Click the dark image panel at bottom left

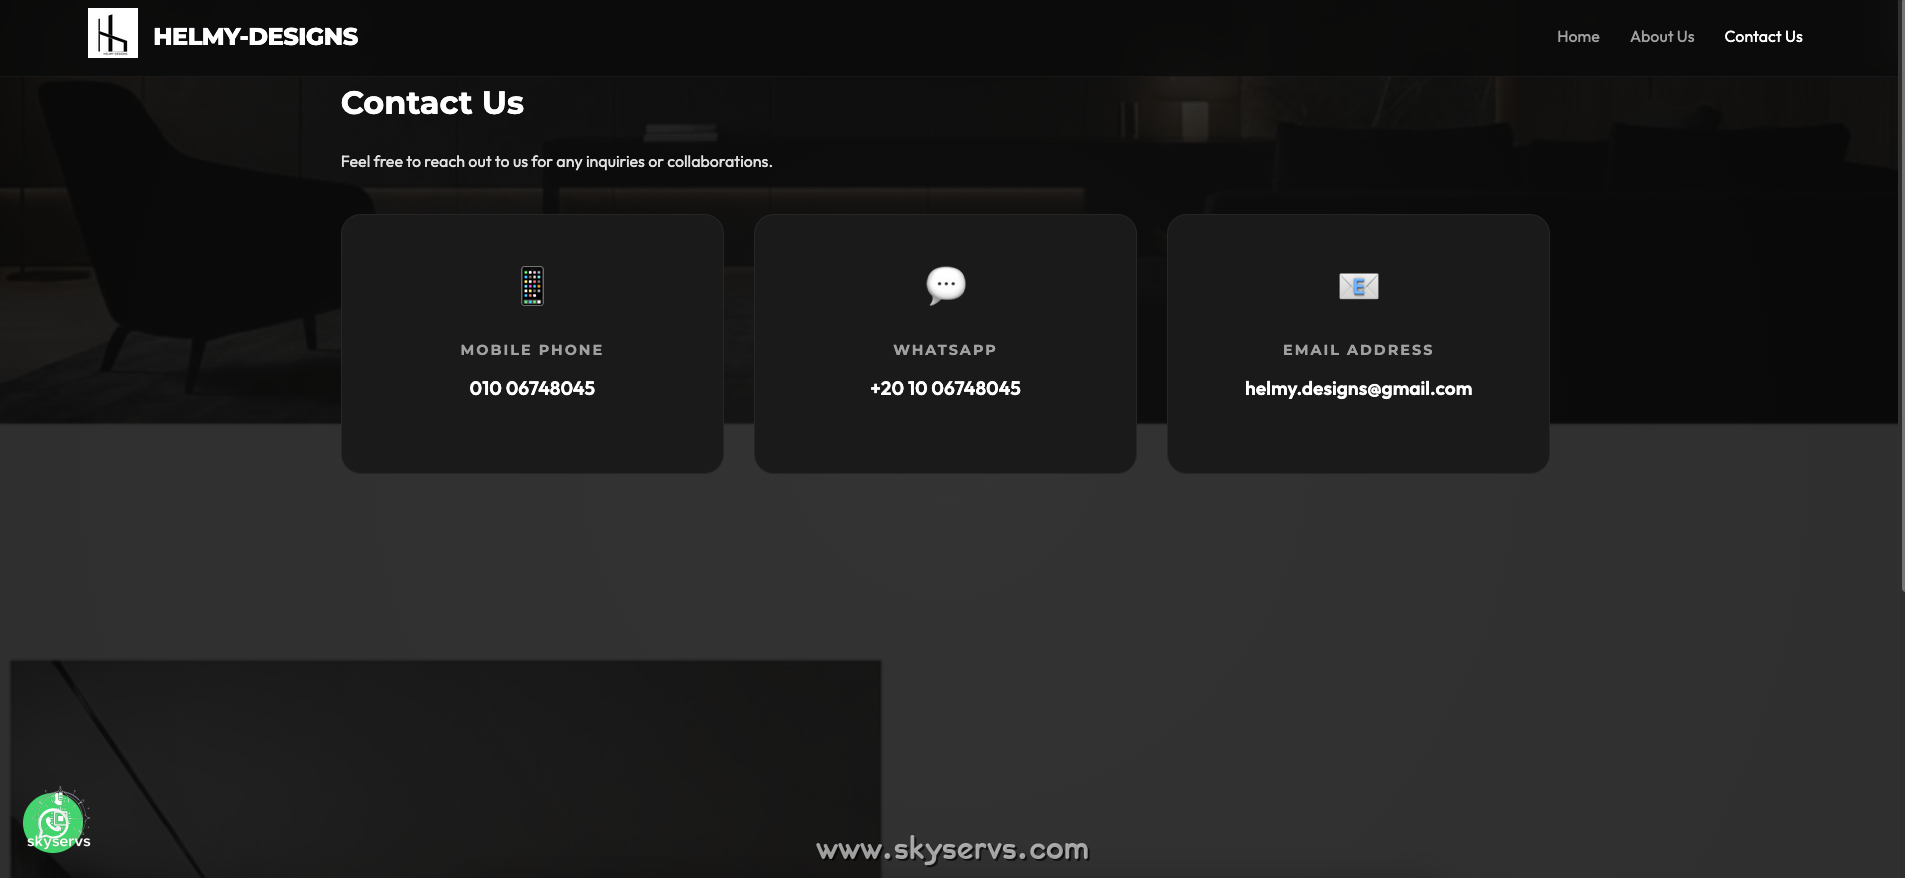click(x=445, y=760)
